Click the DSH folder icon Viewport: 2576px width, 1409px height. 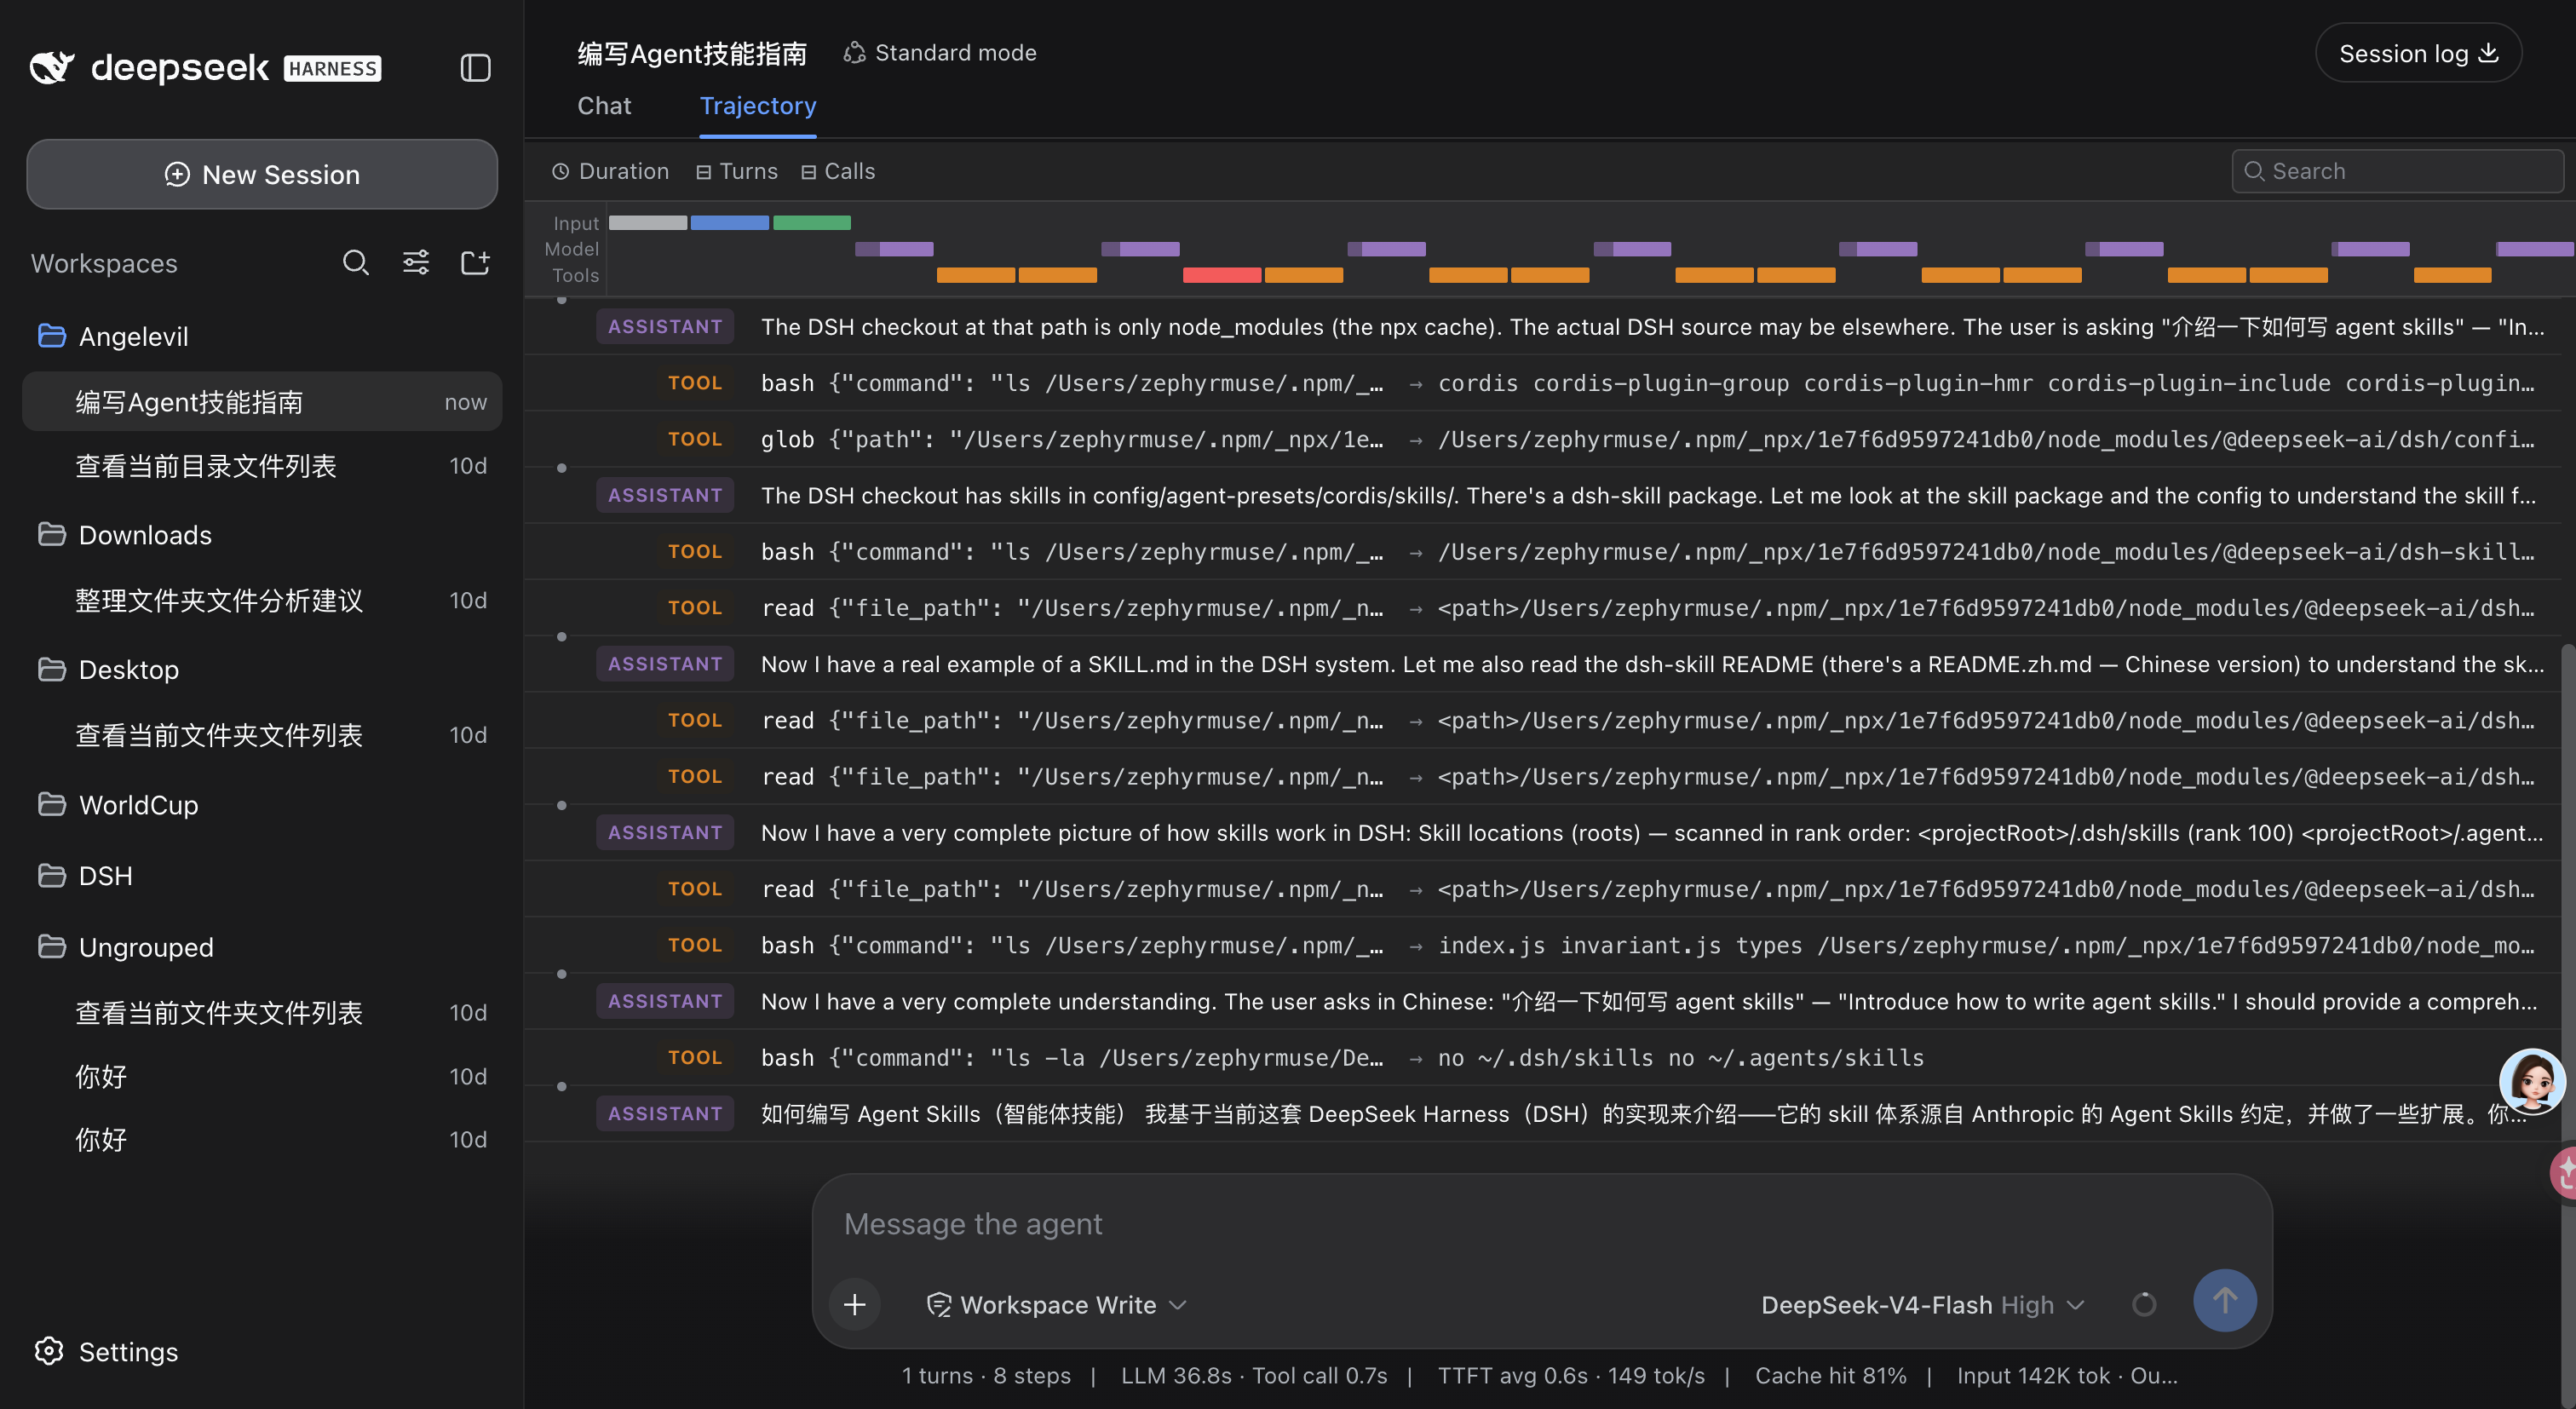click(51, 876)
